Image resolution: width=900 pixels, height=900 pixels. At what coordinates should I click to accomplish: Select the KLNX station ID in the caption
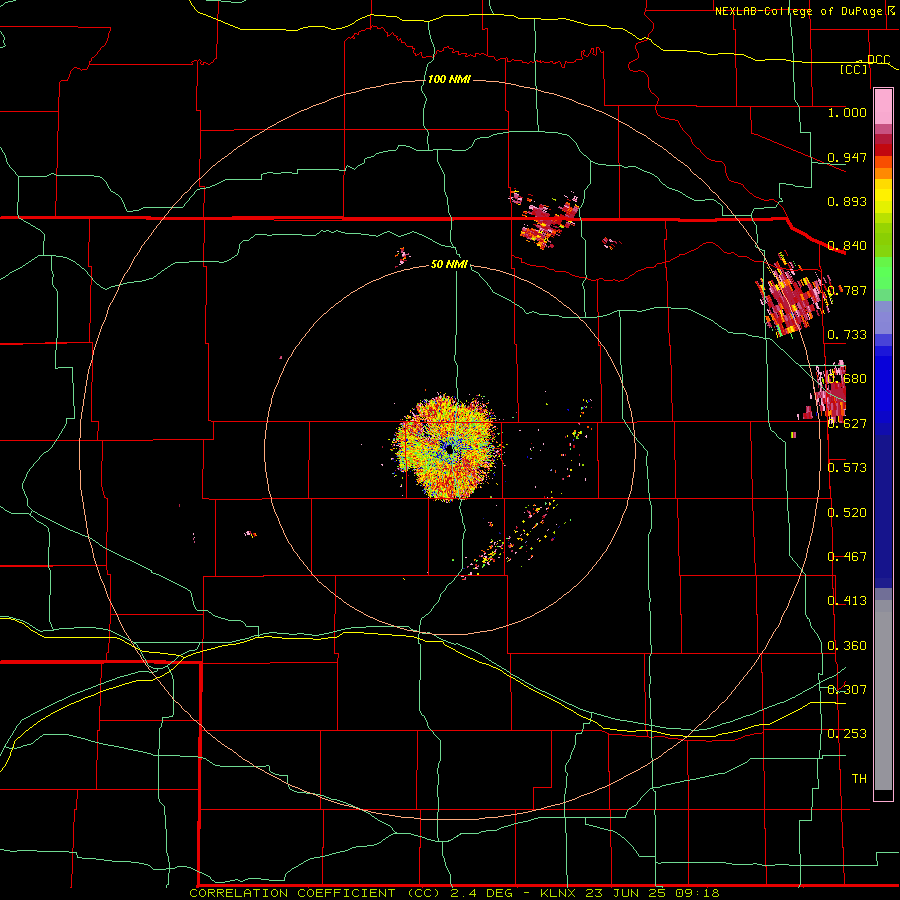click(x=560, y=893)
